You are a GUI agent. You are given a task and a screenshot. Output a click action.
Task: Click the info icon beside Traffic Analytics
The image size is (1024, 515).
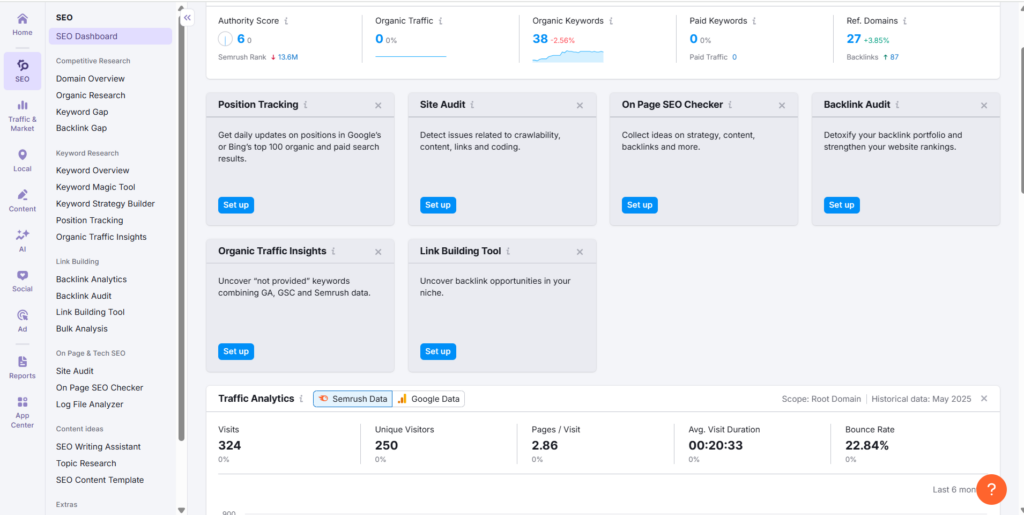click(302, 398)
